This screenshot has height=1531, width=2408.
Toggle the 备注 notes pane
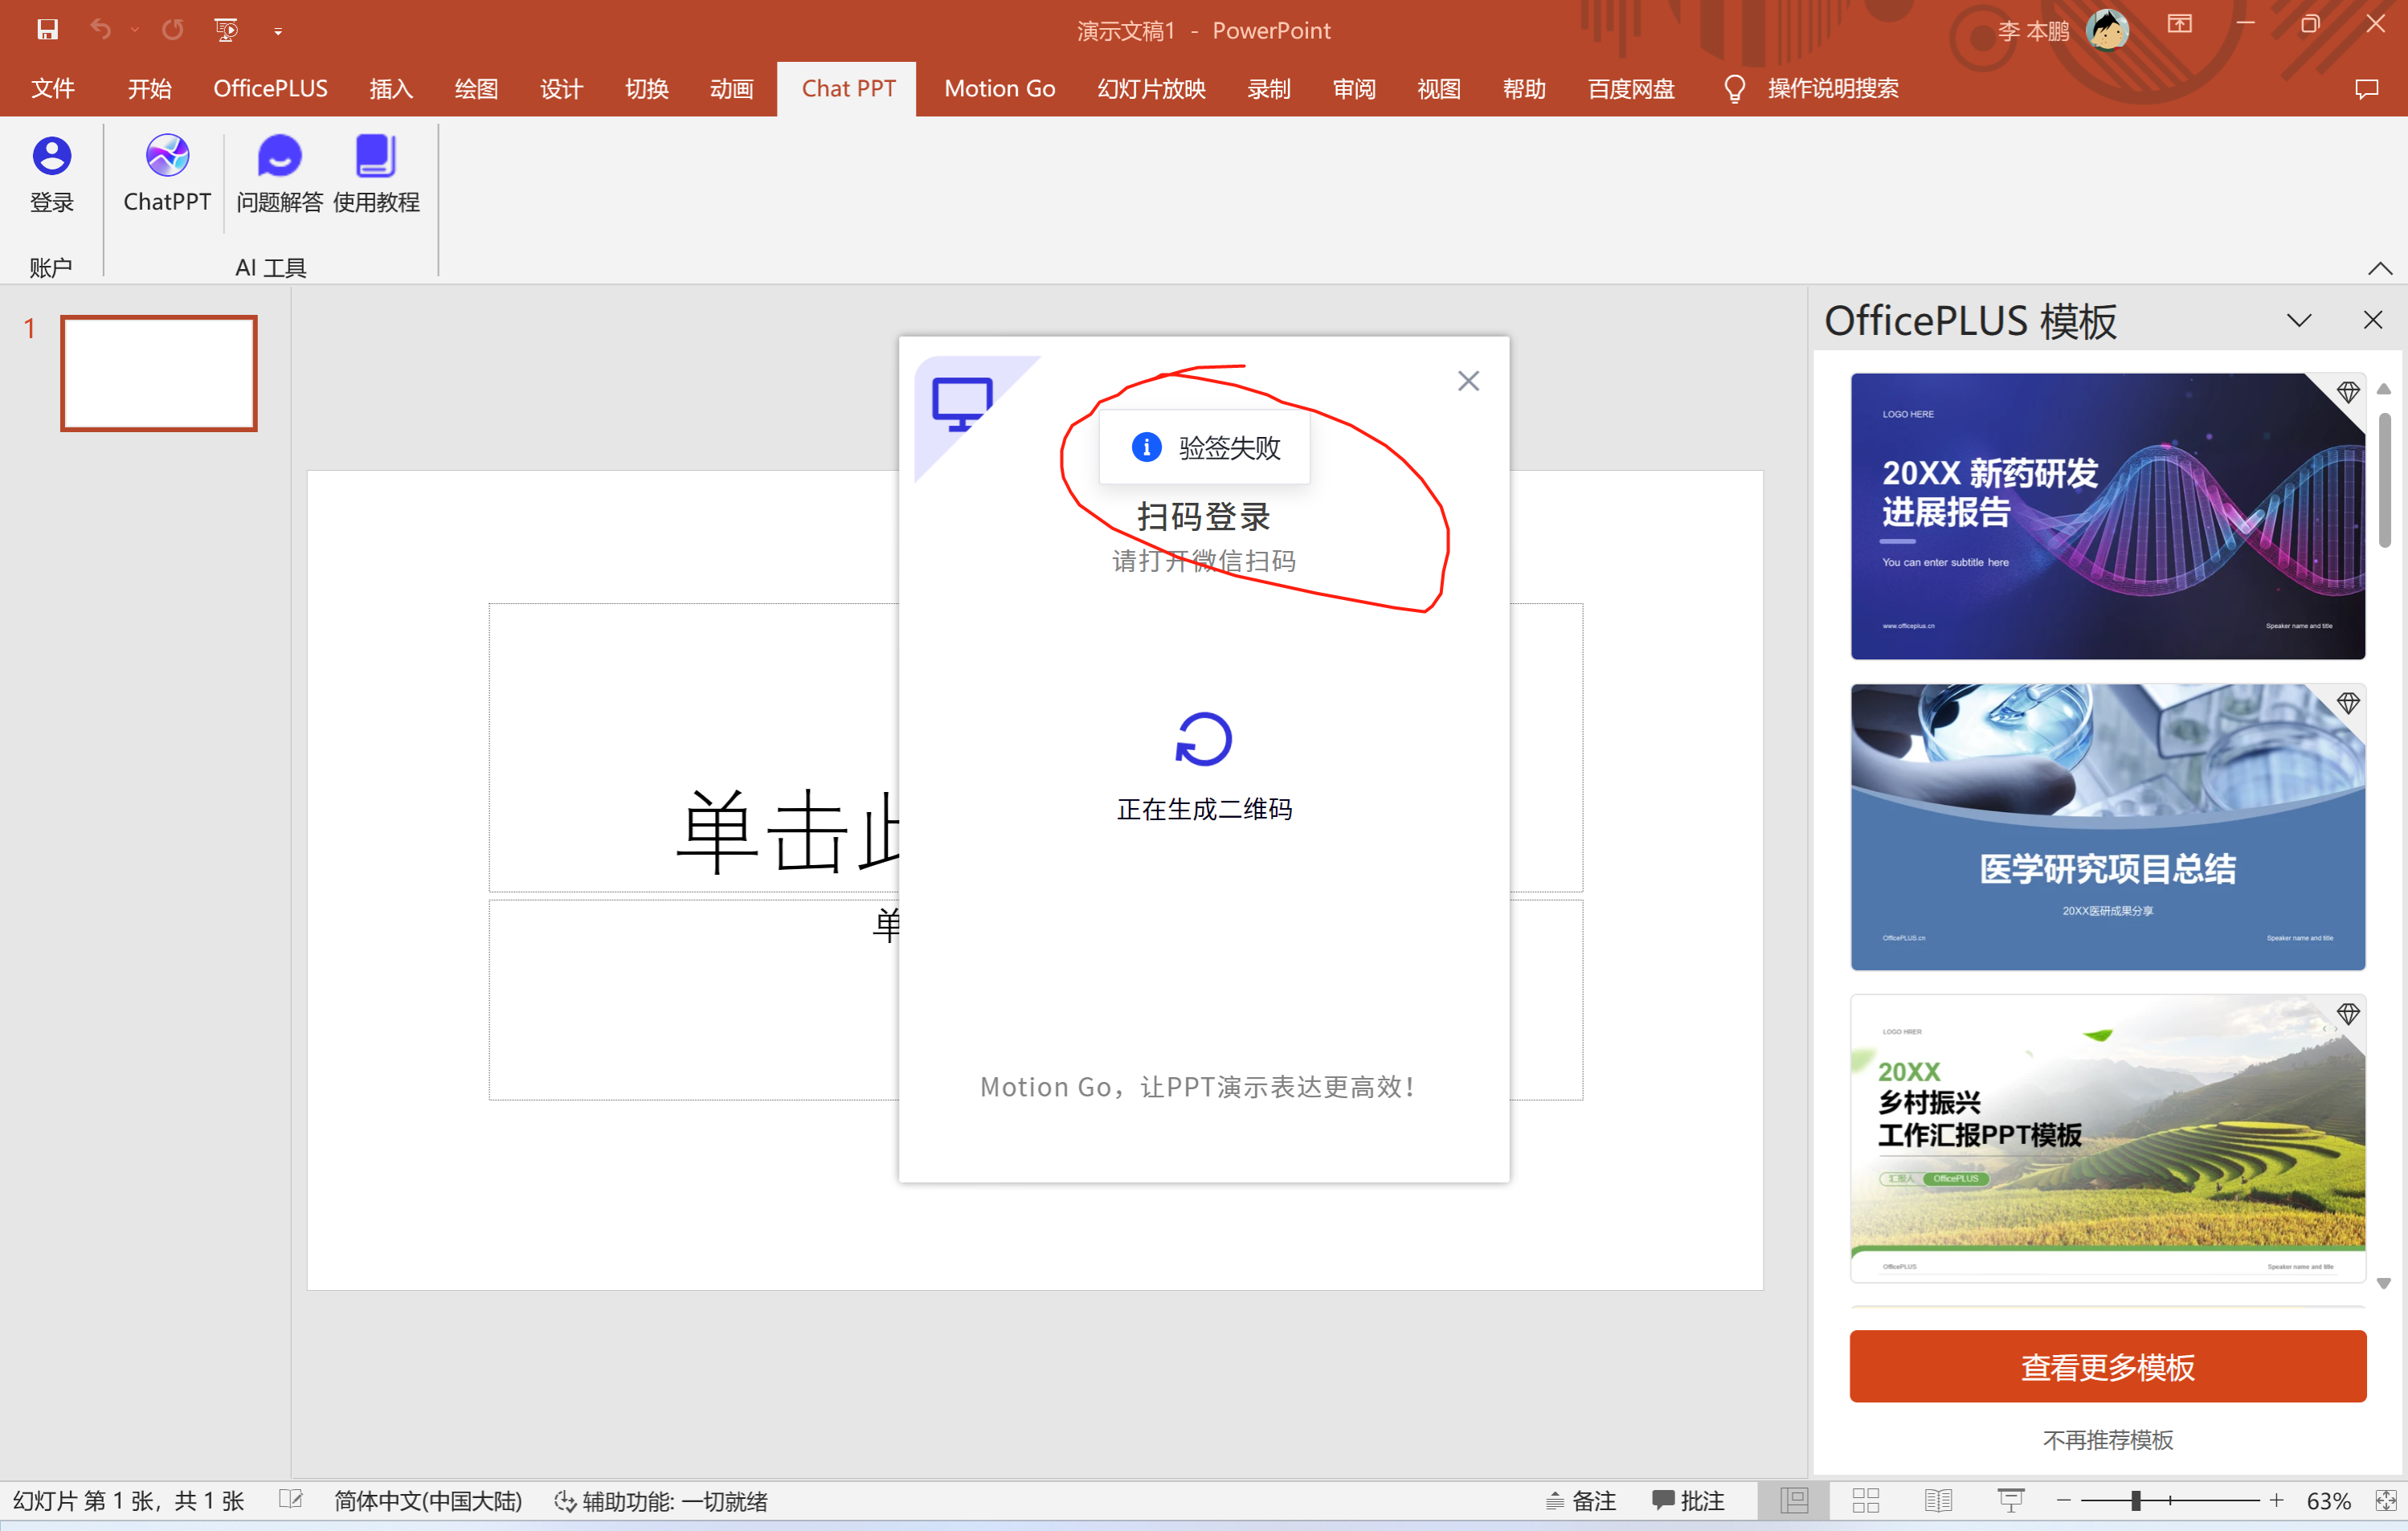1581,1500
